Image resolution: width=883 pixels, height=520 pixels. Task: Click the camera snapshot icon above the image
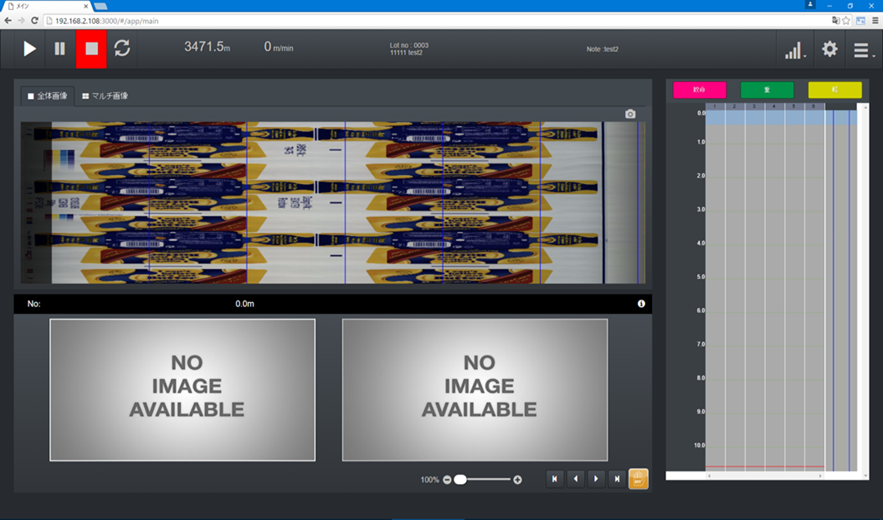point(630,114)
